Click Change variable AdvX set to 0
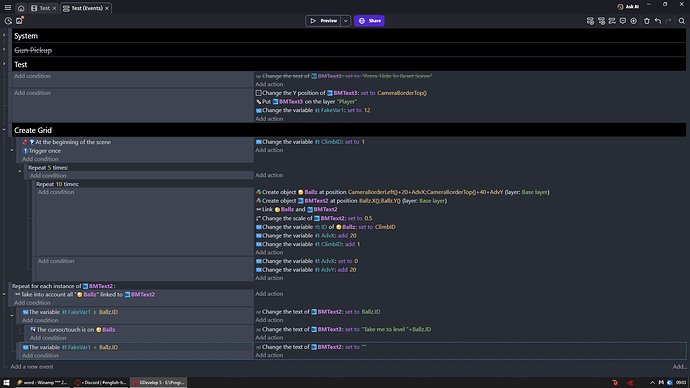 point(307,261)
